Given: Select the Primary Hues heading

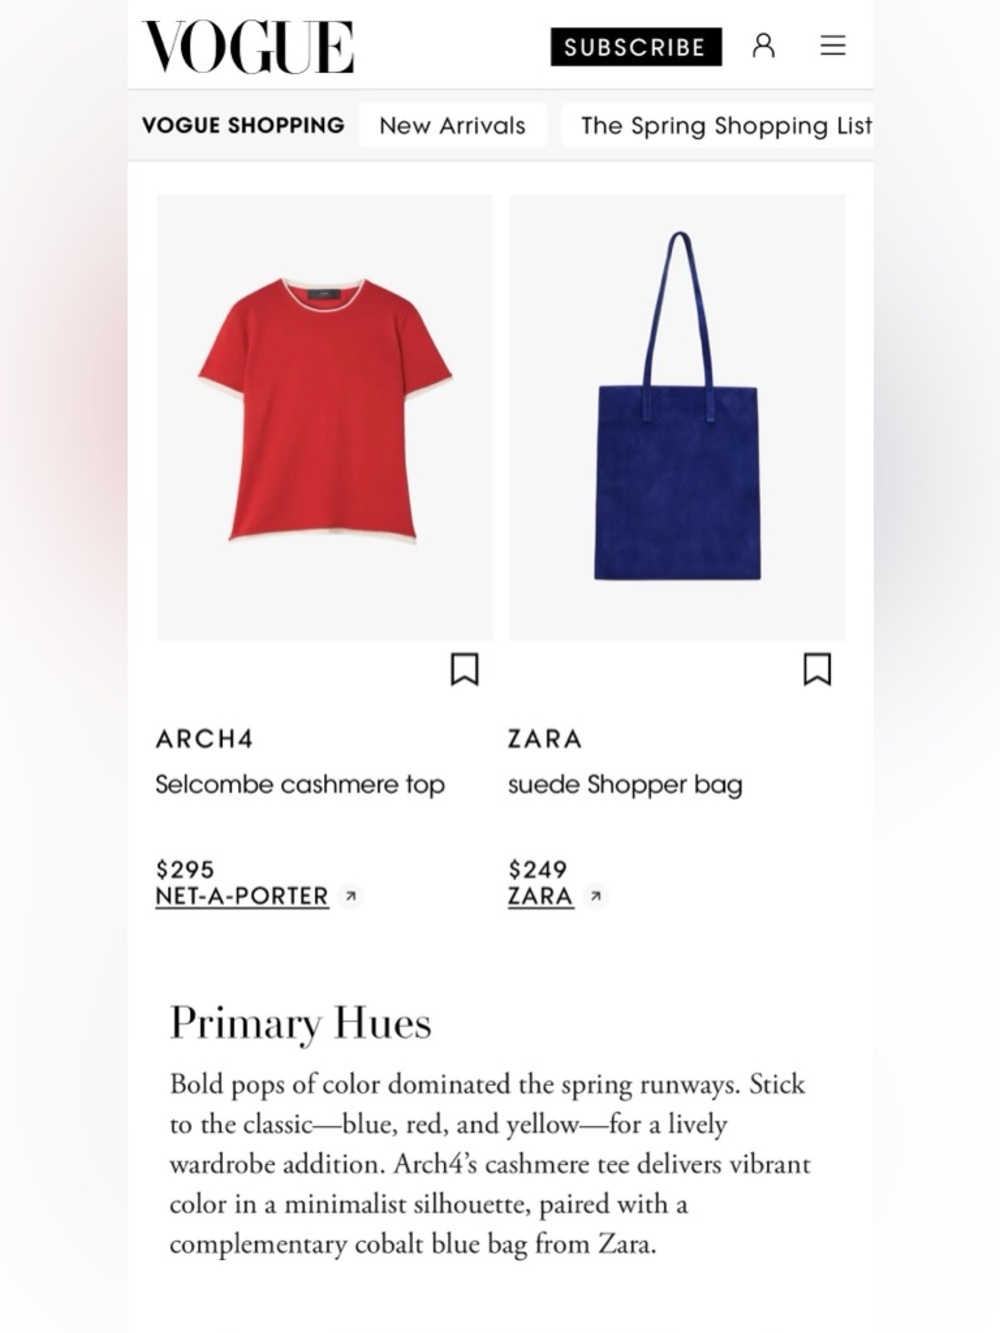Looking at the screenshot, I should coord(300,1023).
